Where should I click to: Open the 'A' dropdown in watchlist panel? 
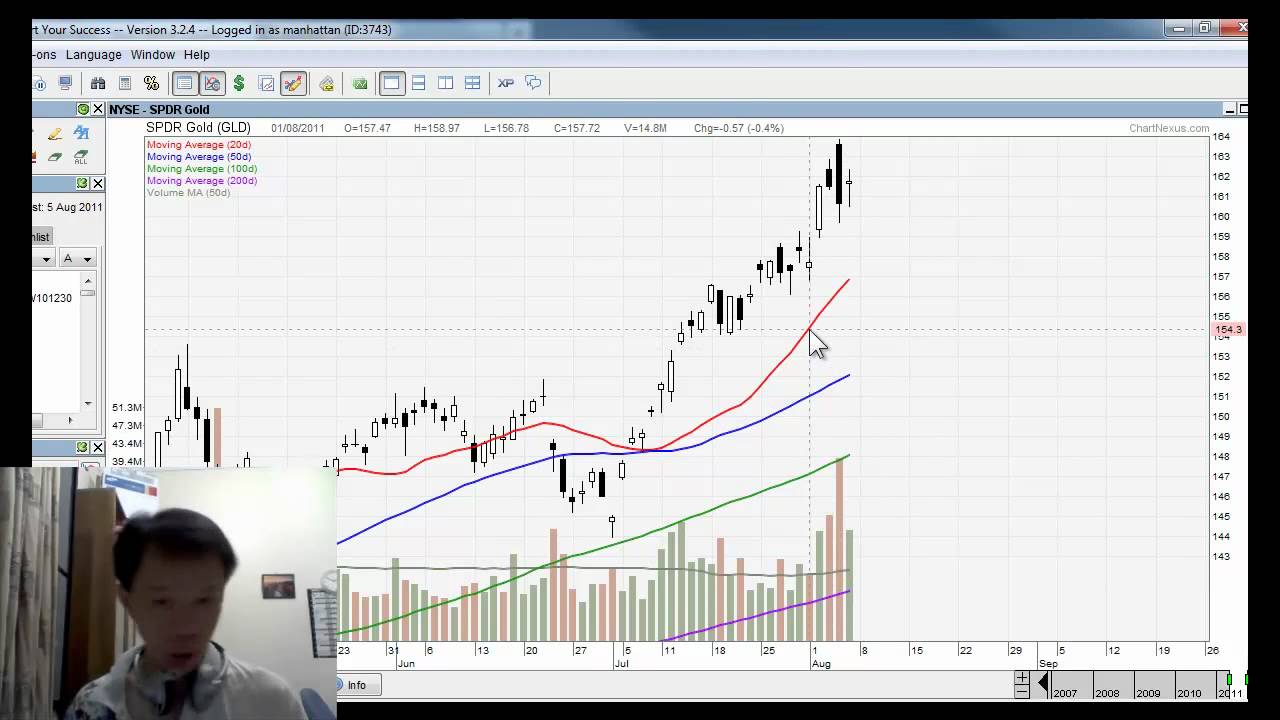78,259
